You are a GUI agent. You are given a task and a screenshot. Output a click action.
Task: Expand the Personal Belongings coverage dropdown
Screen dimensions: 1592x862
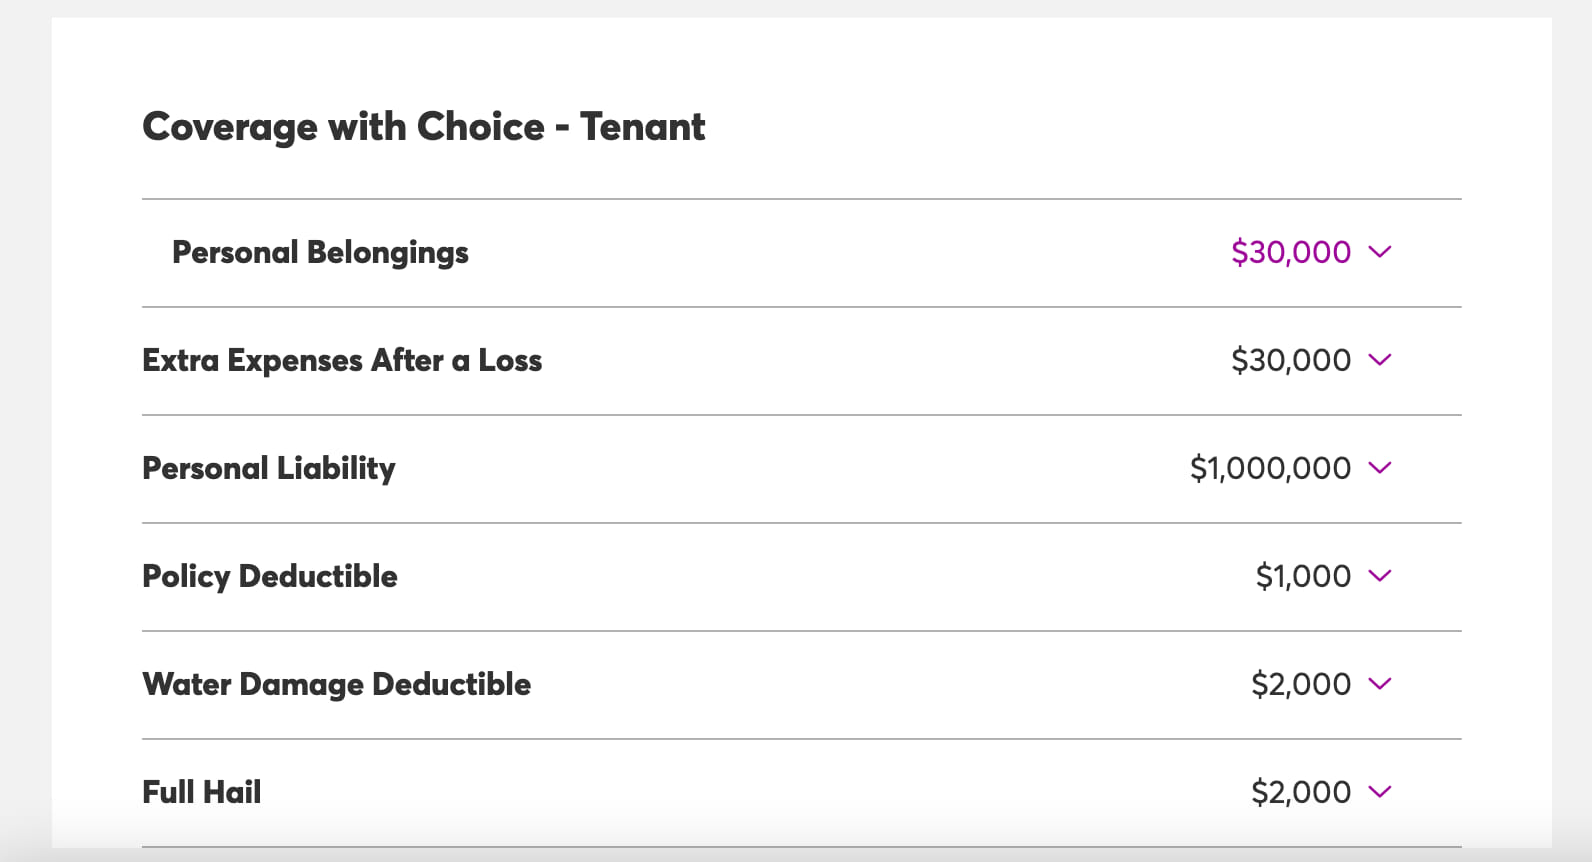coord(1382,253)
